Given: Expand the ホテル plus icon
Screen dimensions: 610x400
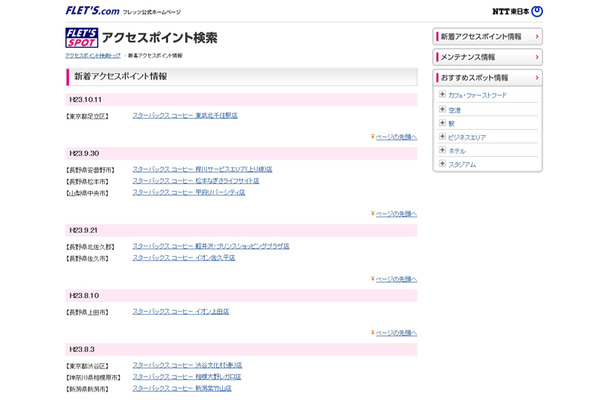Looking at the screenshot, I should 442,150.
